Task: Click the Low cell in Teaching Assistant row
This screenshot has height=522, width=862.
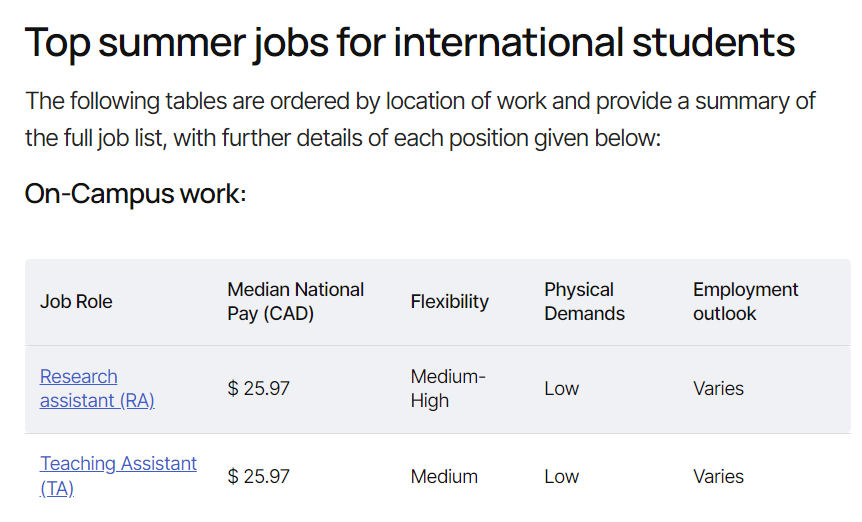Action: point(561,476)
